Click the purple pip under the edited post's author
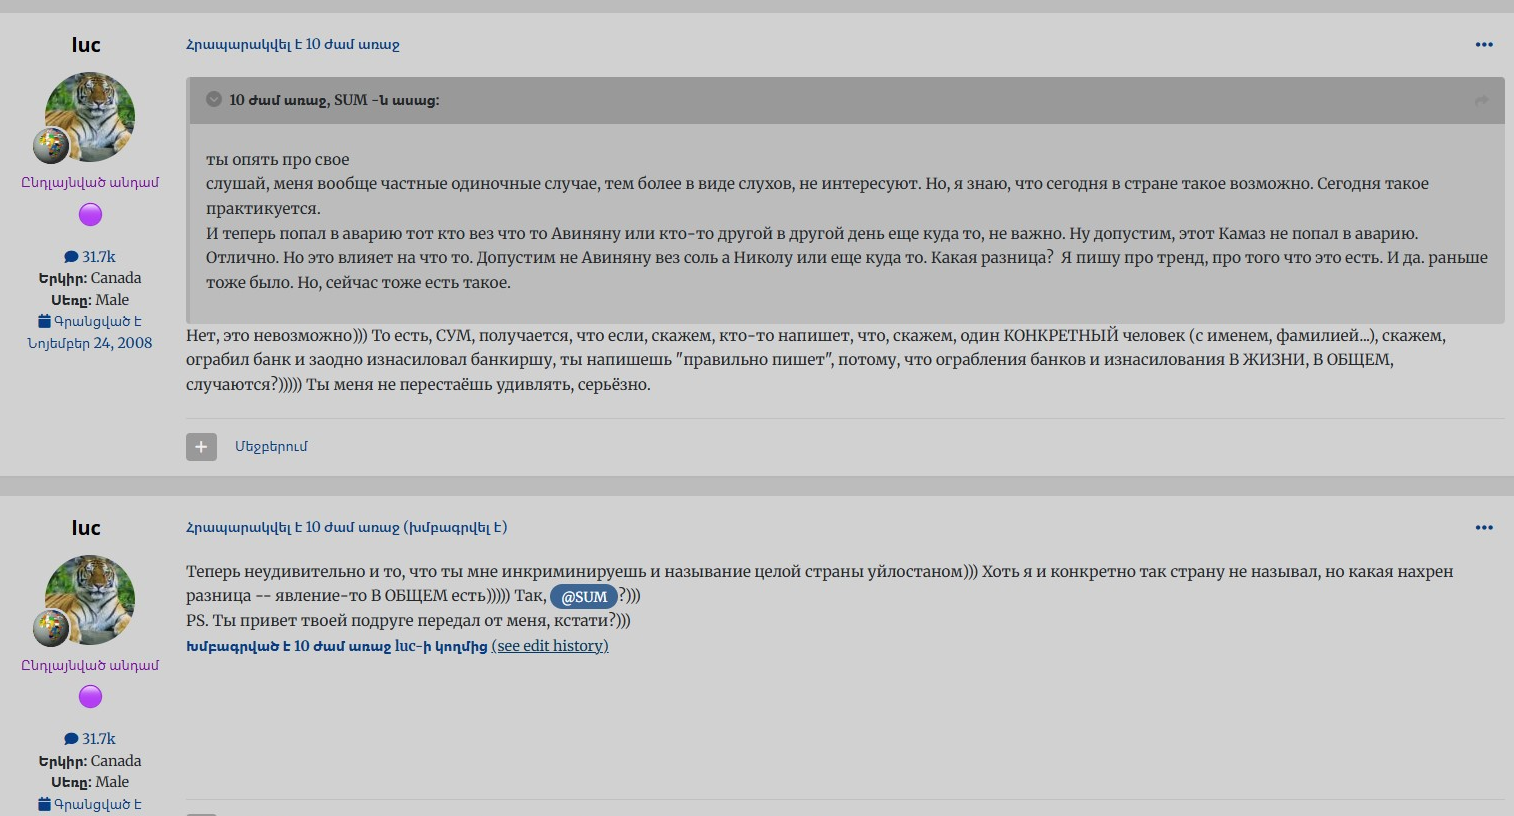This screenshot has height=816, width=1514. tap(90, 696)
